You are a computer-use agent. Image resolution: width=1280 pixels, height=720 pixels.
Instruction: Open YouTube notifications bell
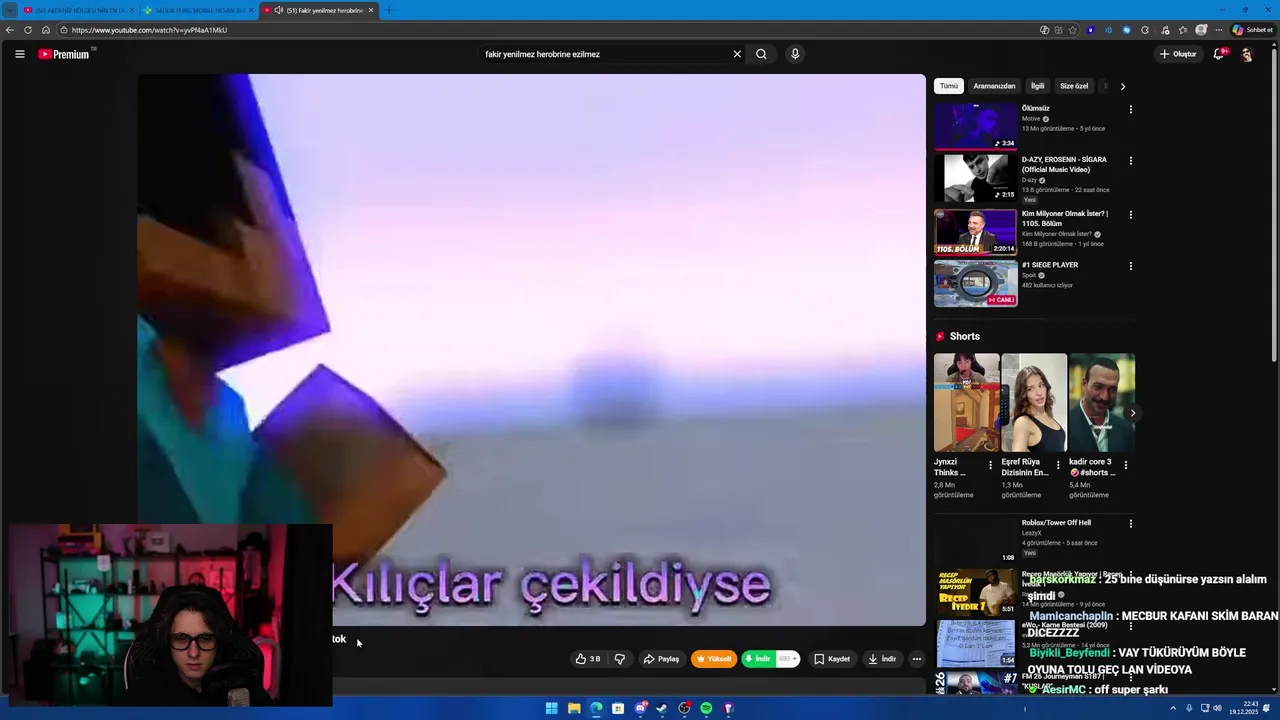coord(1218,54)
